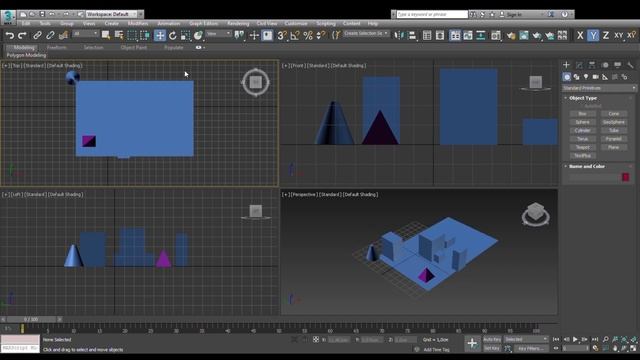Image resolution: width=640 pixels, height=360 pixels.
Task: Click the Align tool icon
Action: coord(412,36)
